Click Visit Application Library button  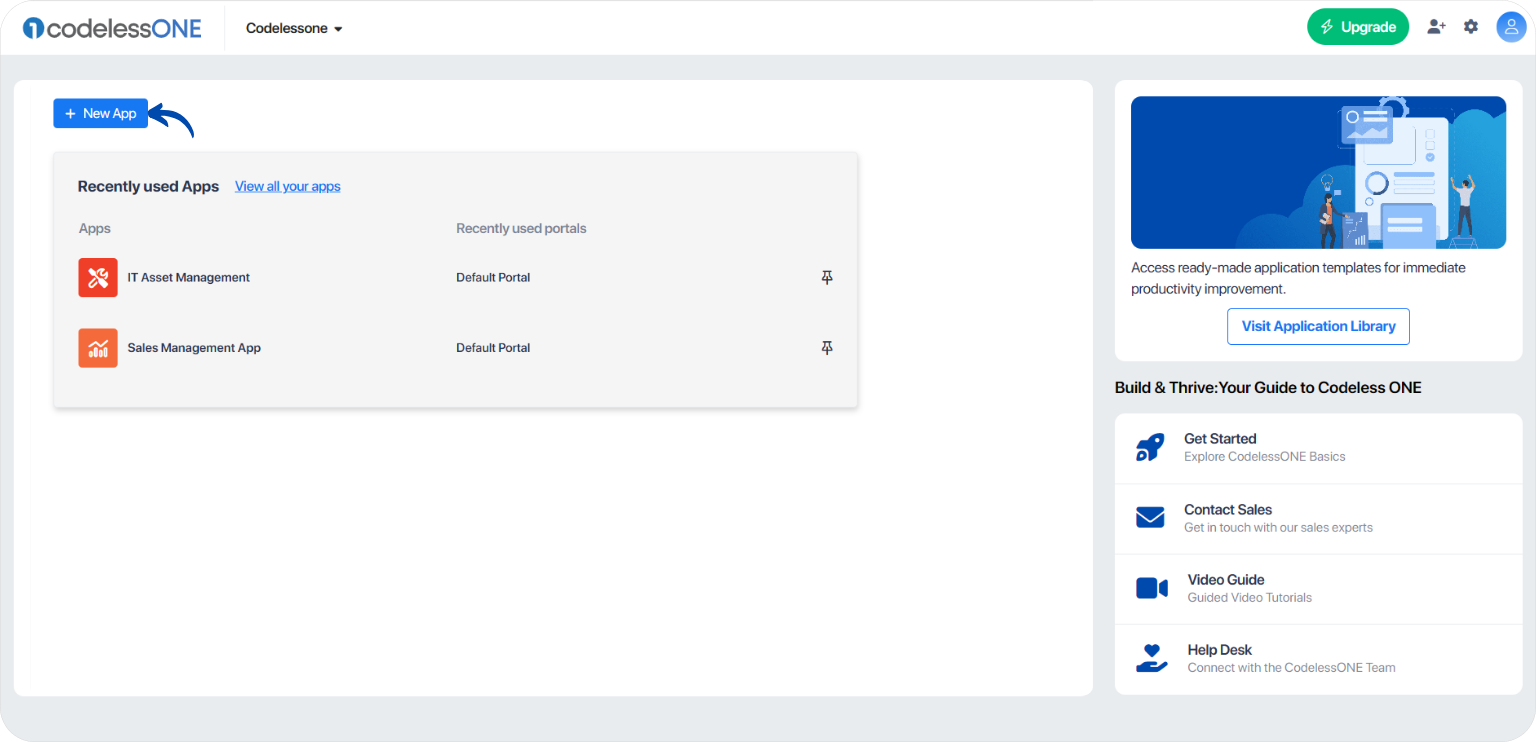[x=1318, y=326]
